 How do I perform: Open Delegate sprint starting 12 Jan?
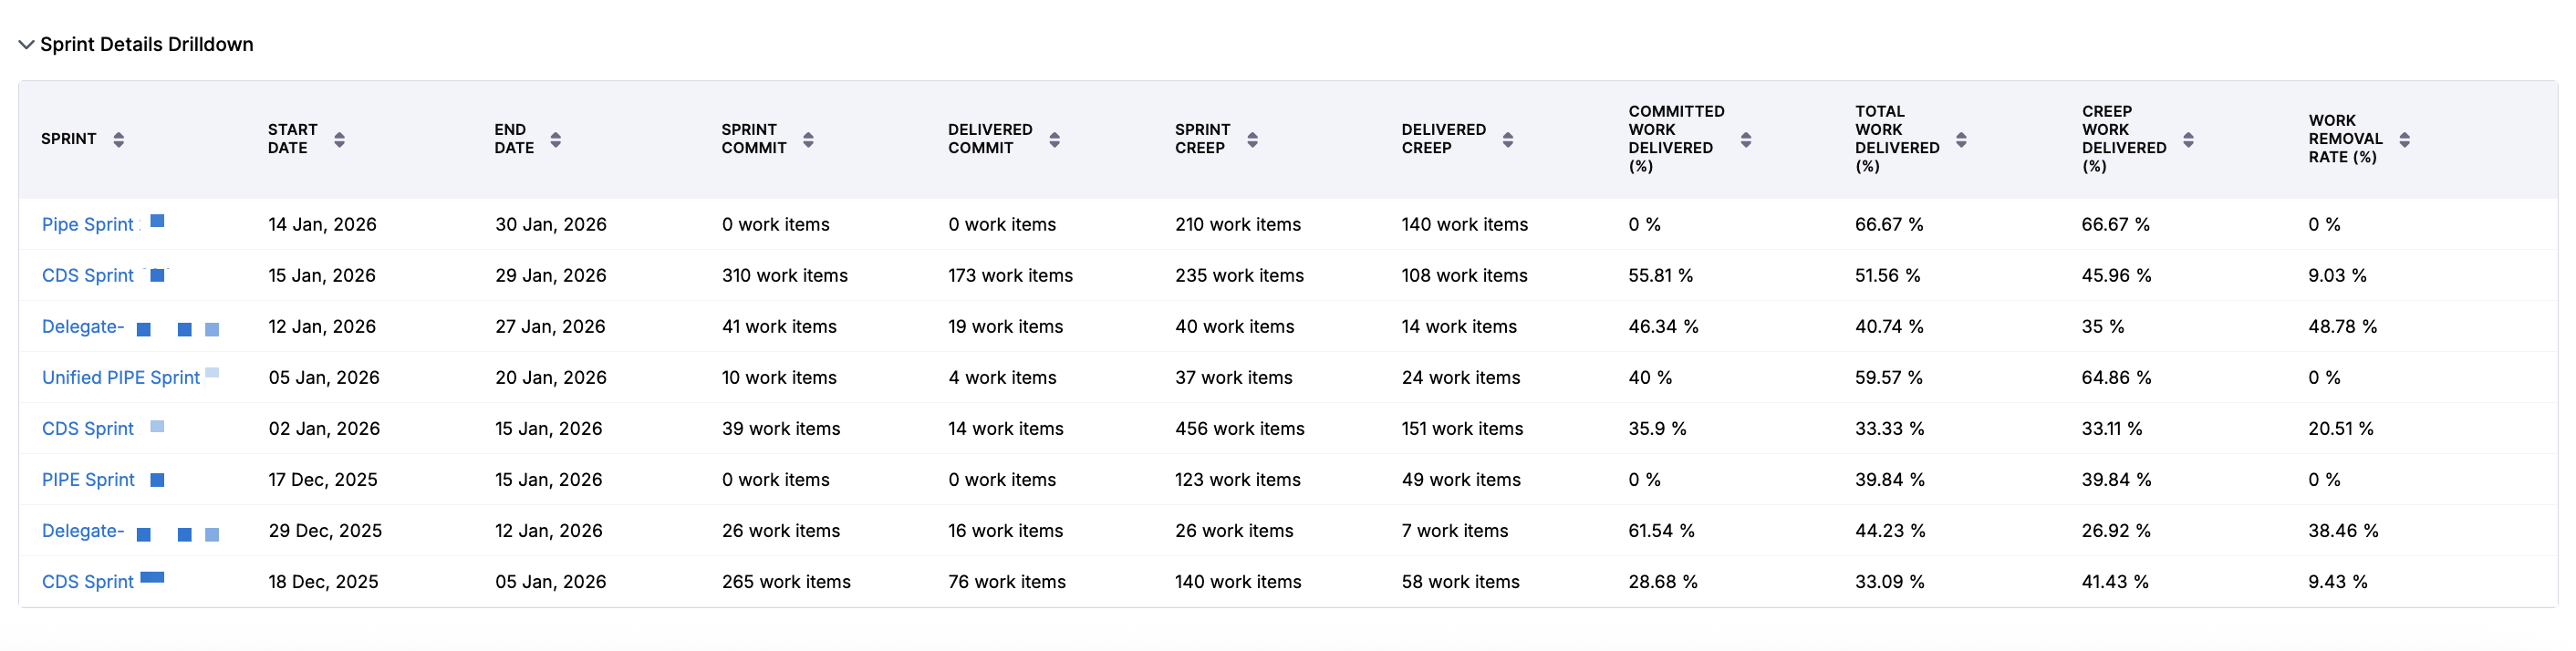[x=83, y=327]
